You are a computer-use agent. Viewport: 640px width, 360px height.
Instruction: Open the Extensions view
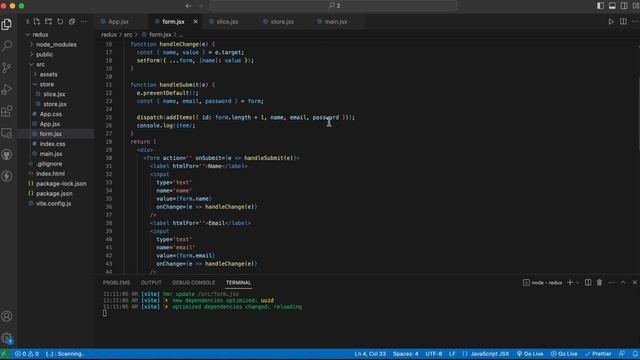pos(7,111)
